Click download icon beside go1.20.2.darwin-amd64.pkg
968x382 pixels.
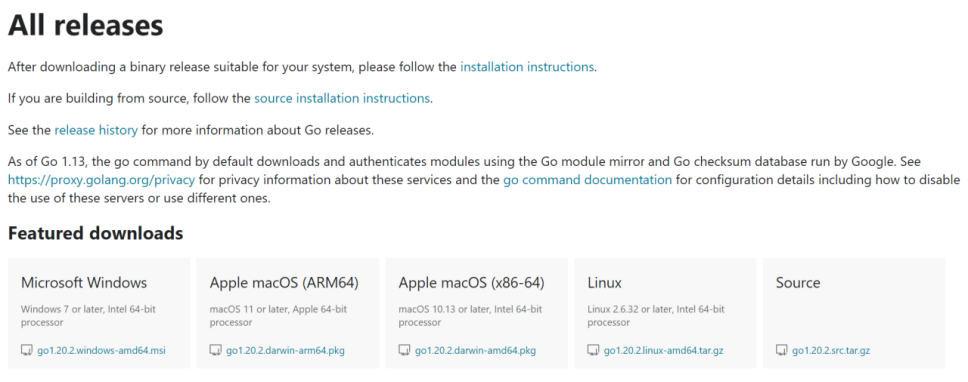[x=404, y=351]
